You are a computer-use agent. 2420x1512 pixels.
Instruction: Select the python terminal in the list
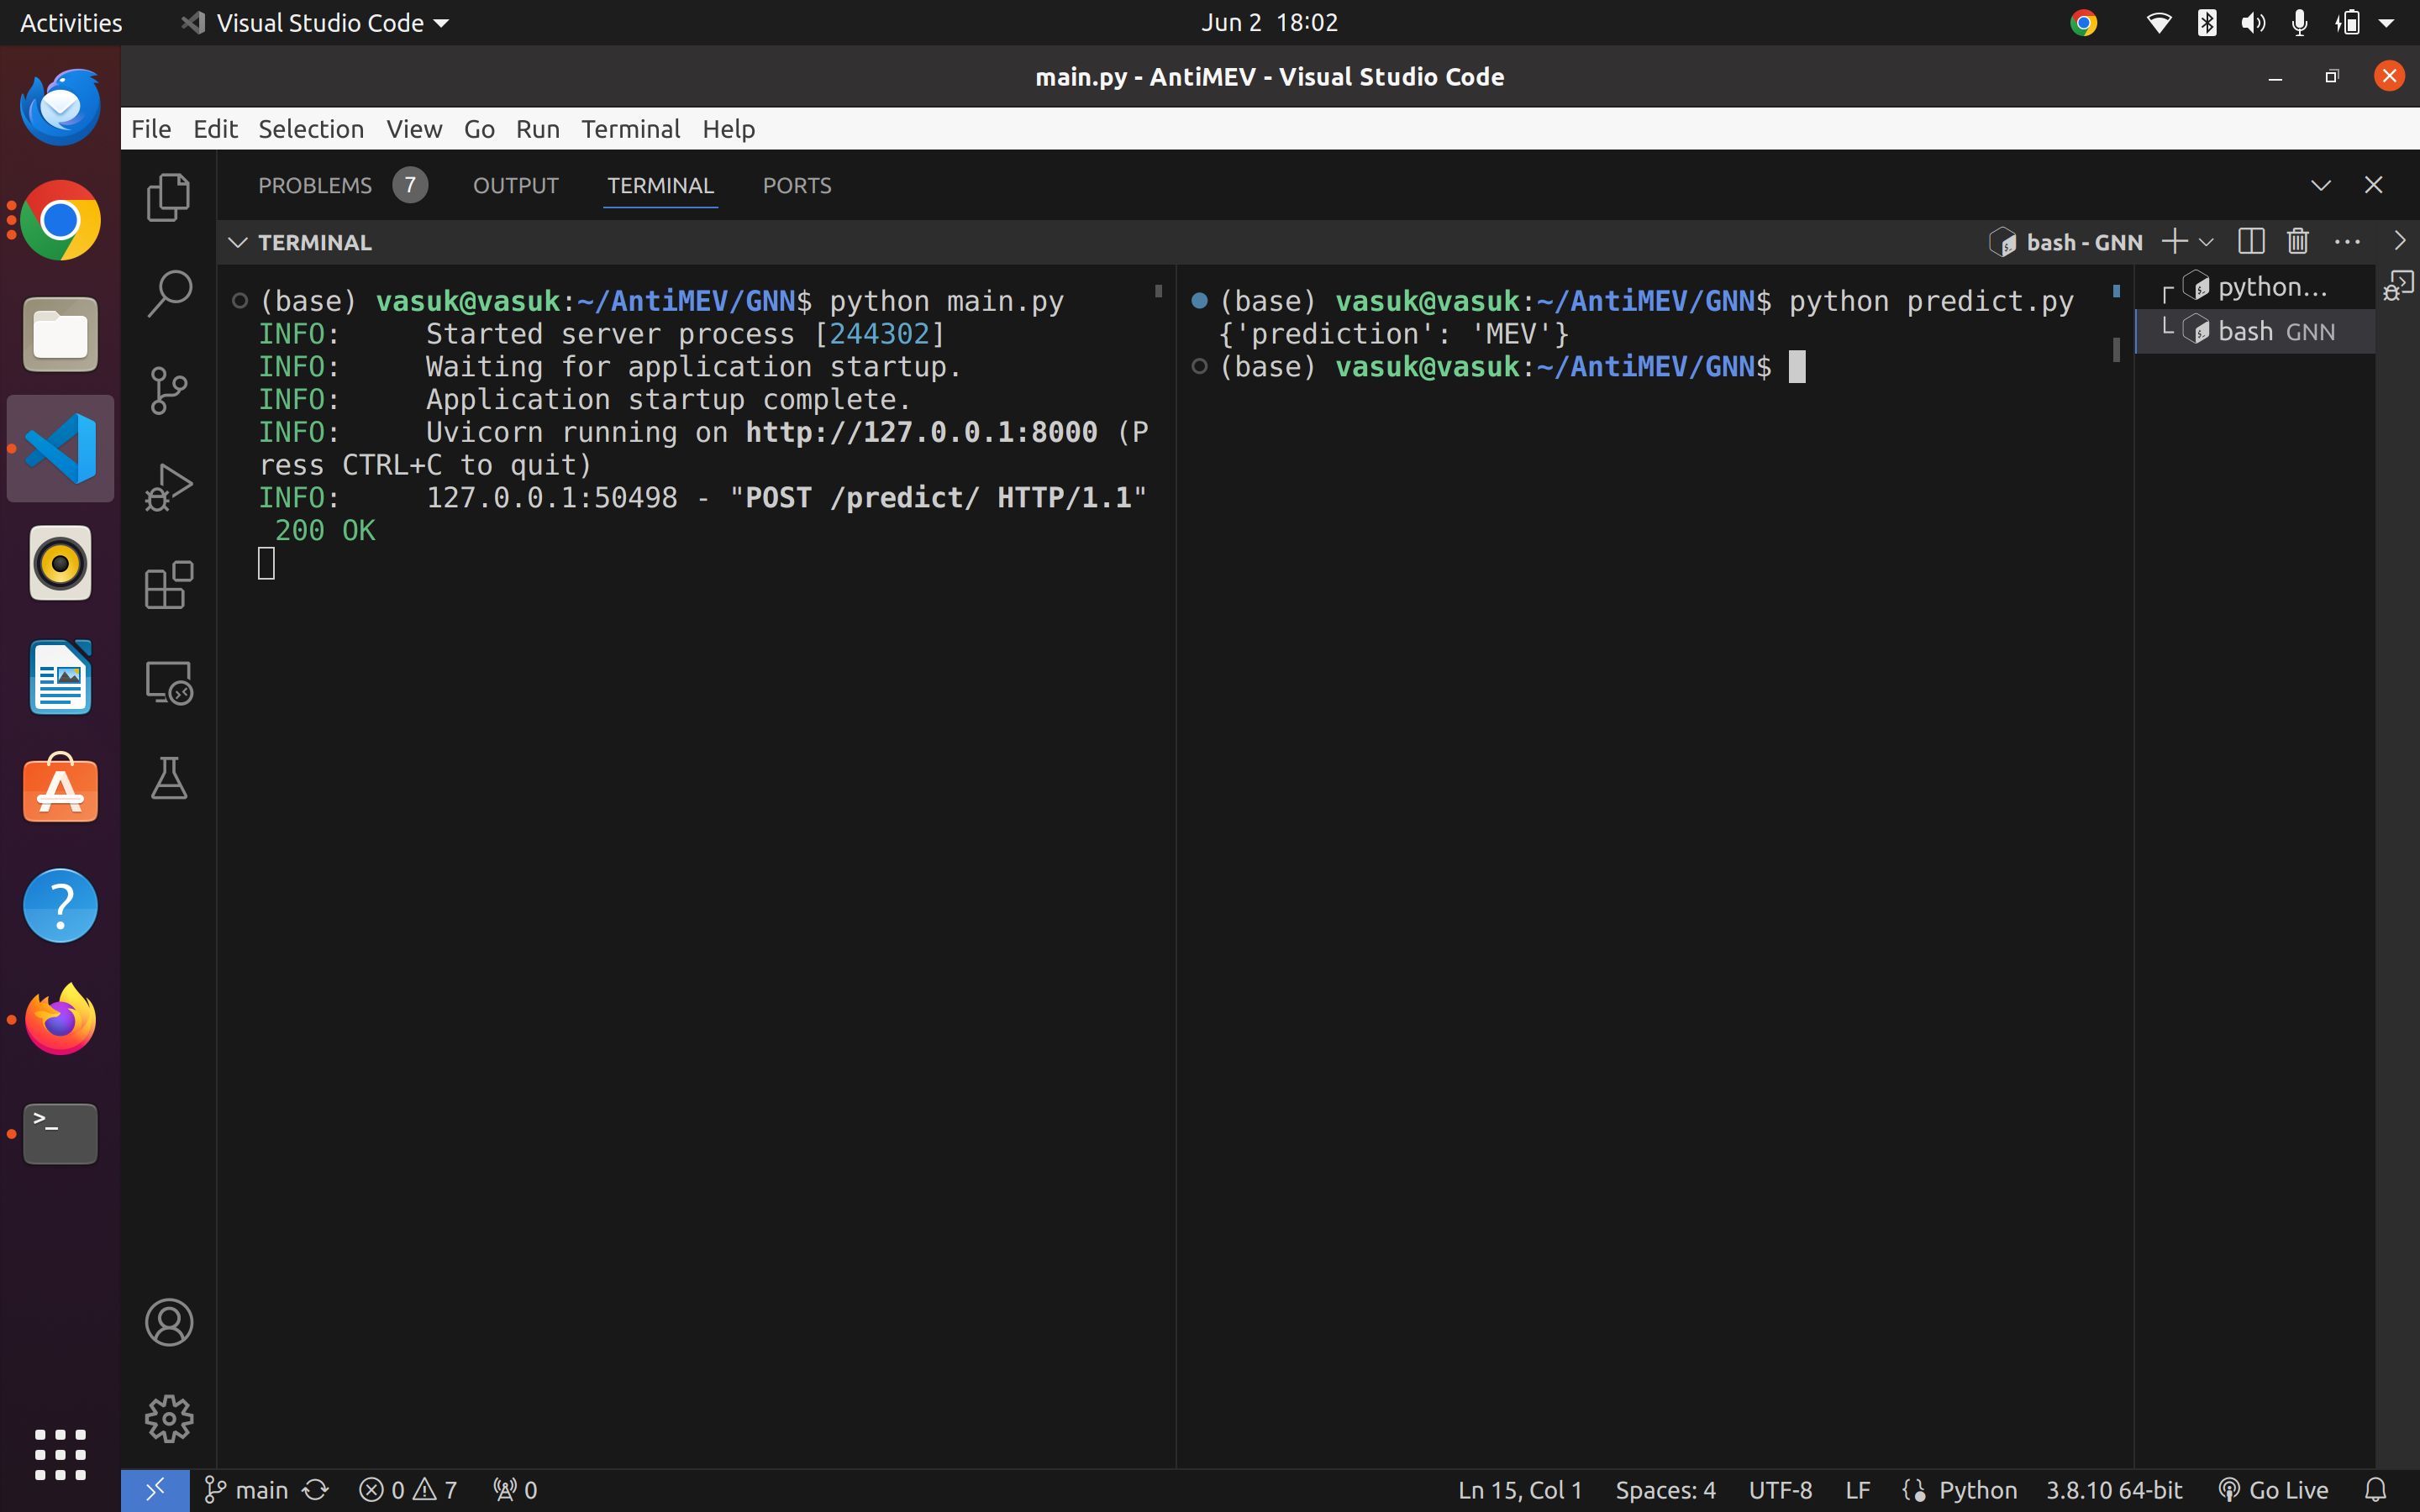[x=2255, y=288]
